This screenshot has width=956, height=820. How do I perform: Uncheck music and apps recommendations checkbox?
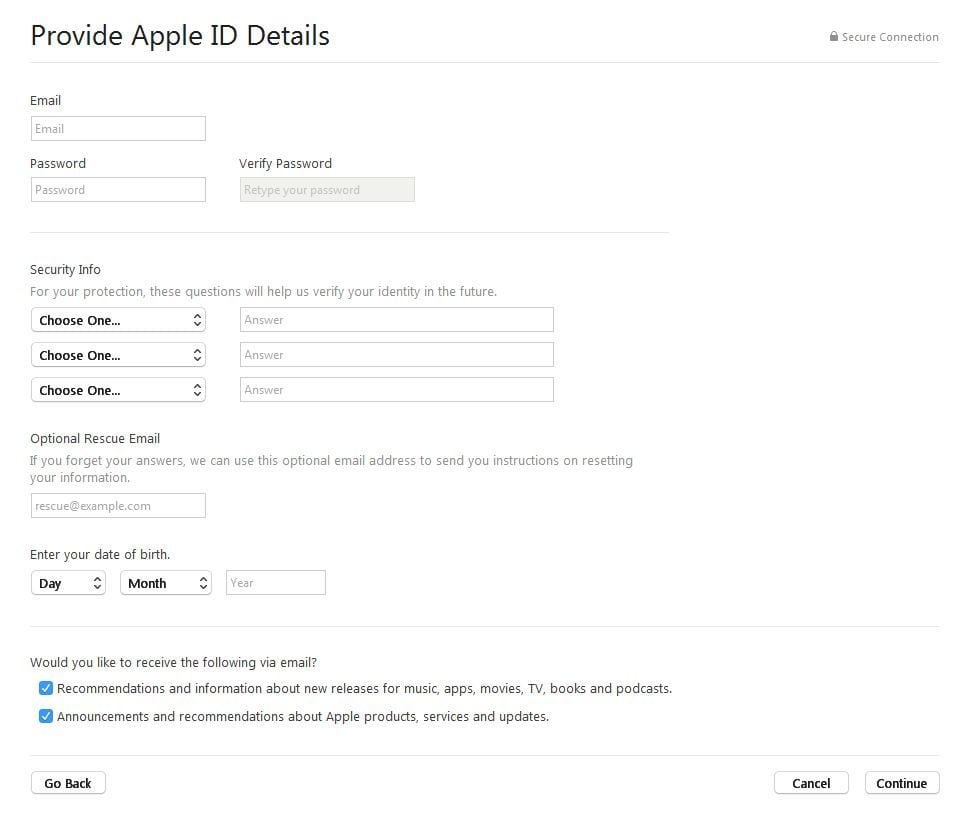click(46, 688)
